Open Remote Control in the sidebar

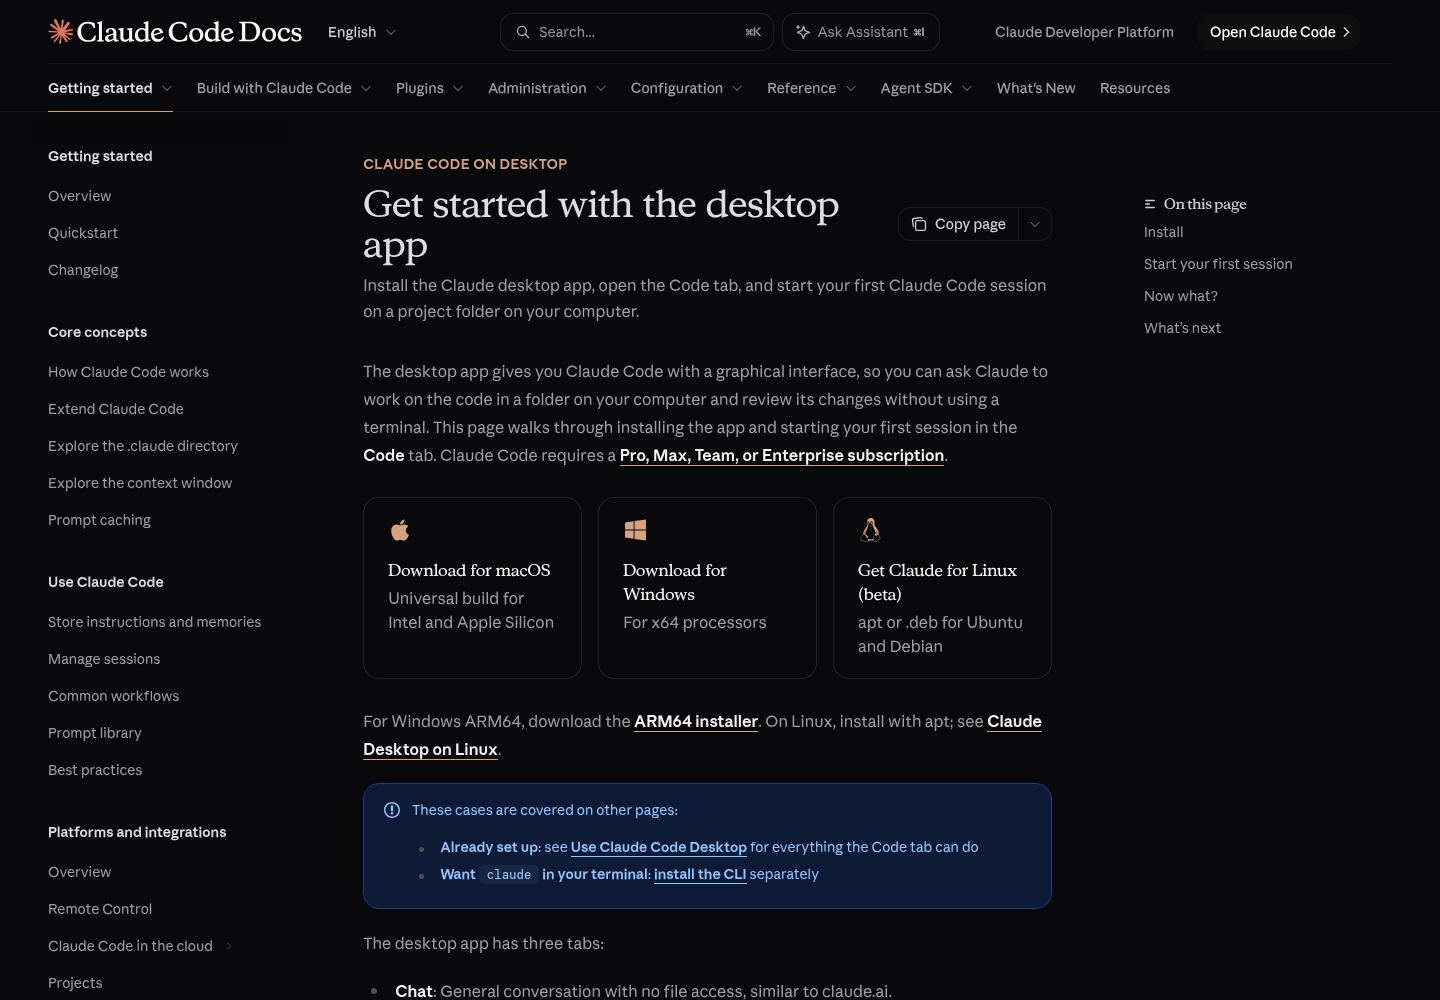(x=100, y=909)
